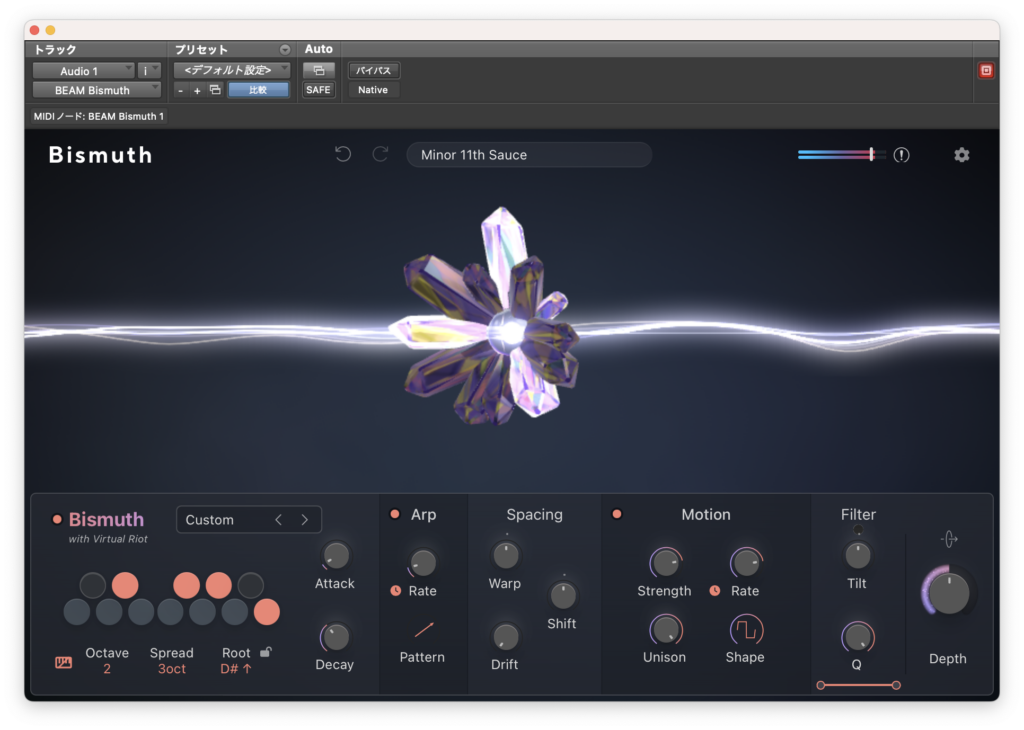The width and height of the screenshot is (1024, 730).
Task: Click the Motion Strength knob
Action: pyautogui.click(x=665, y=562)
